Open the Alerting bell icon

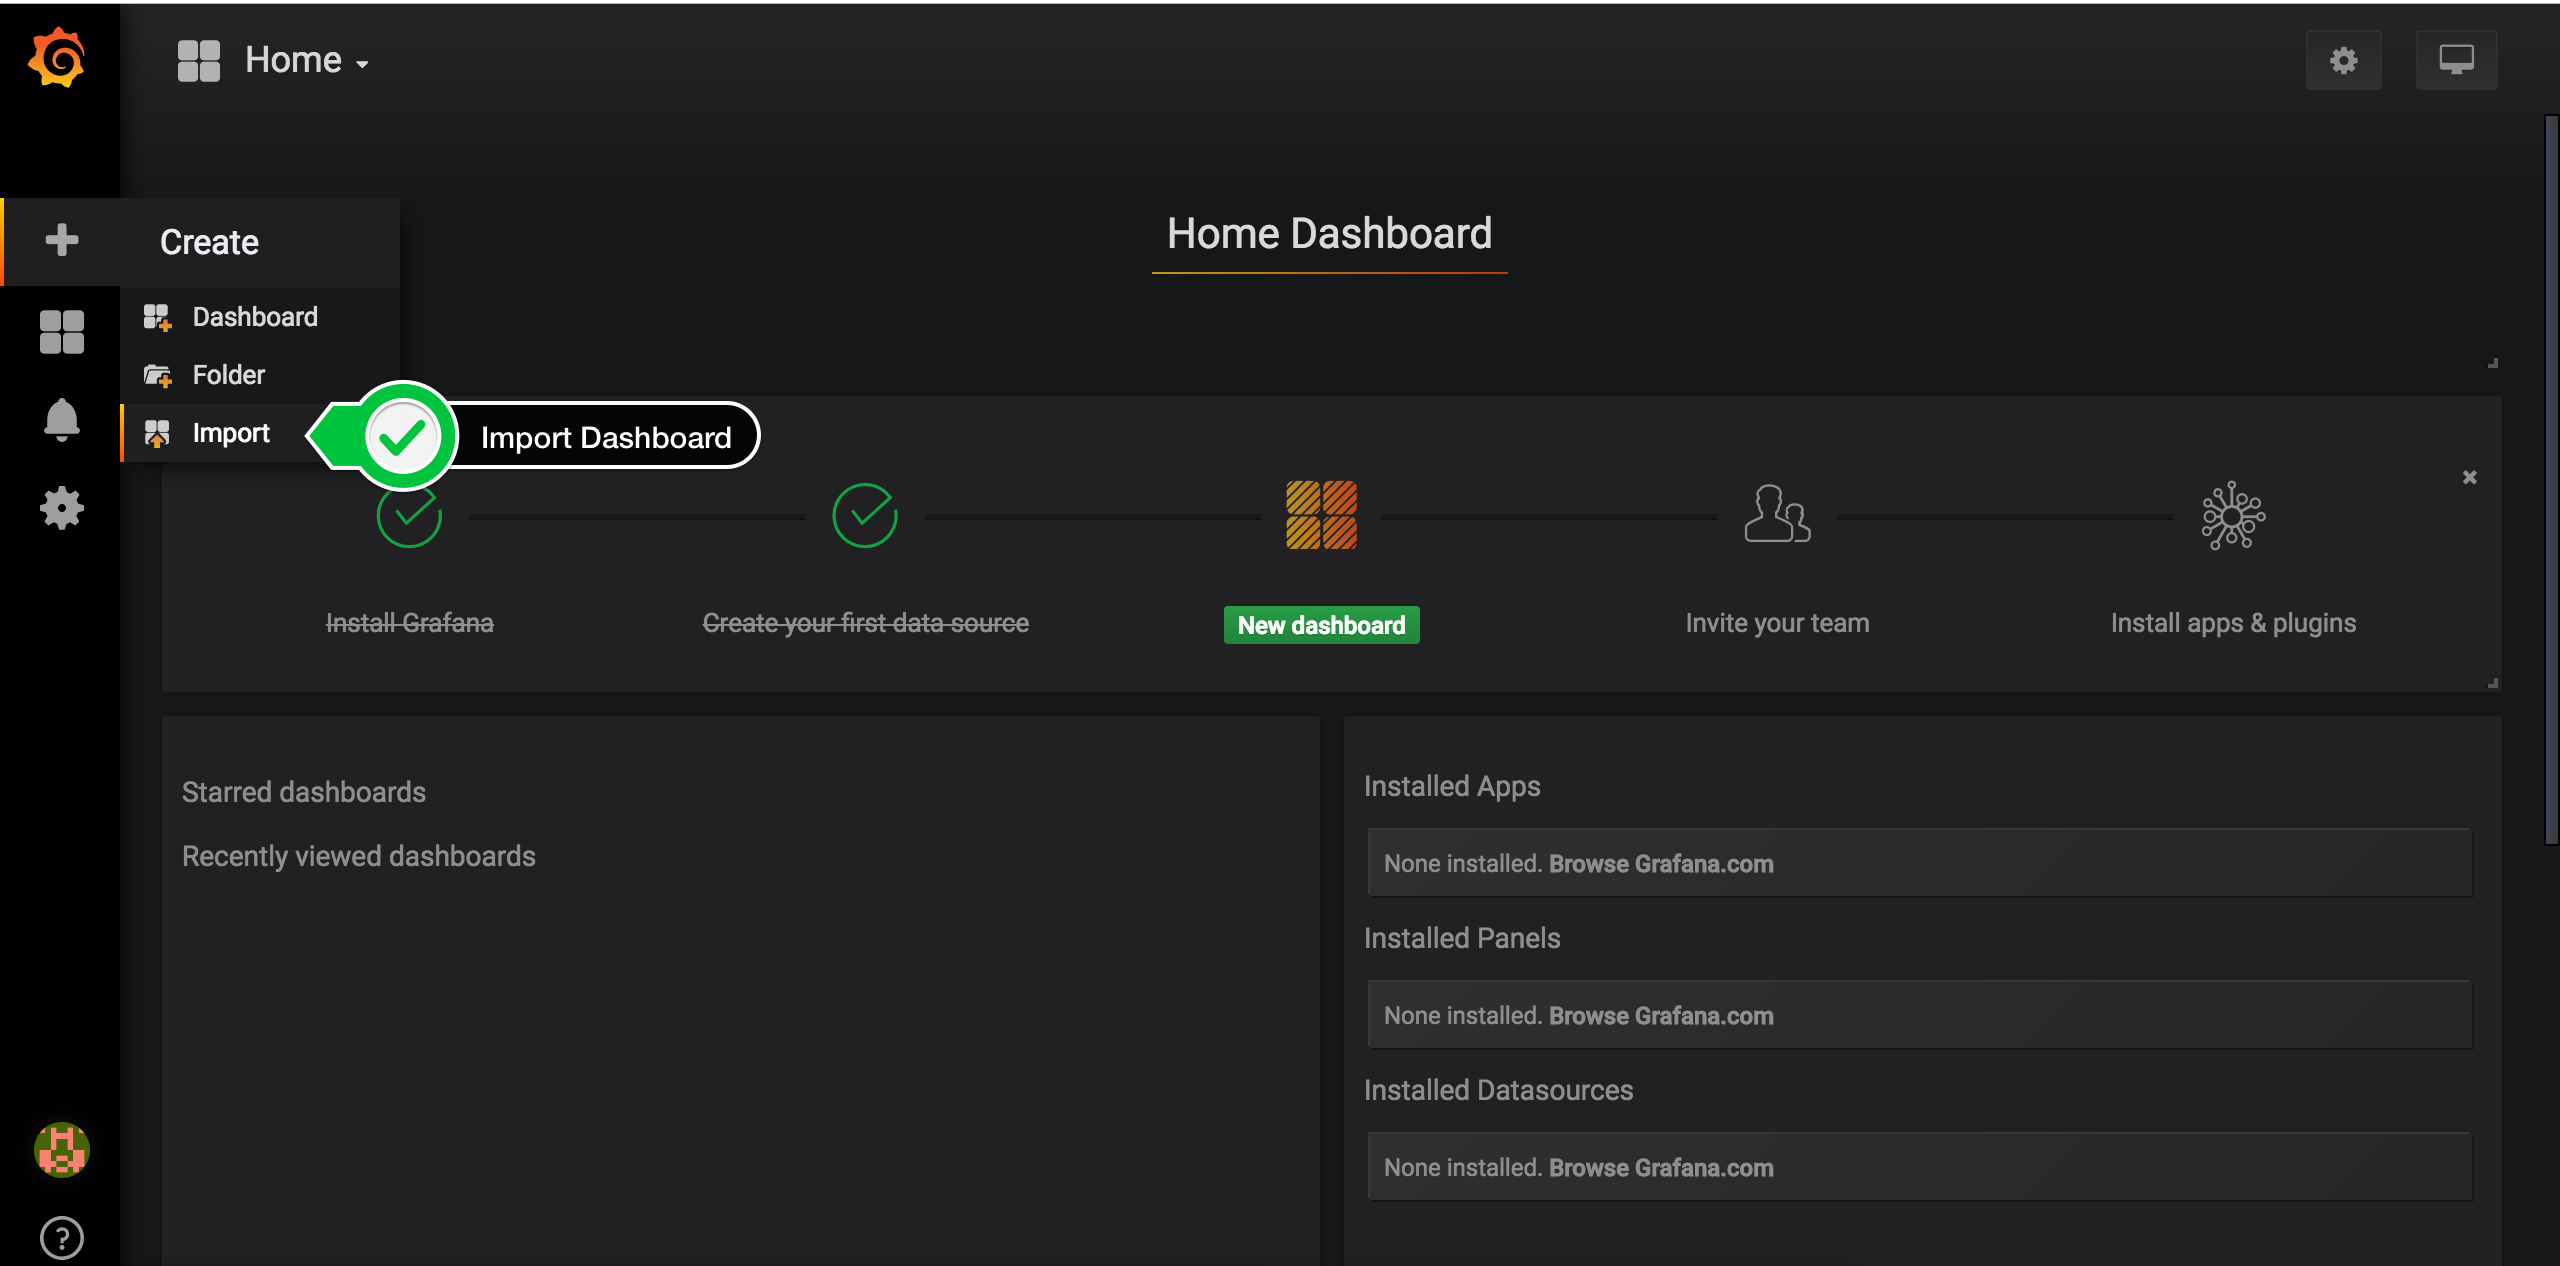click(x=62, y=420)
